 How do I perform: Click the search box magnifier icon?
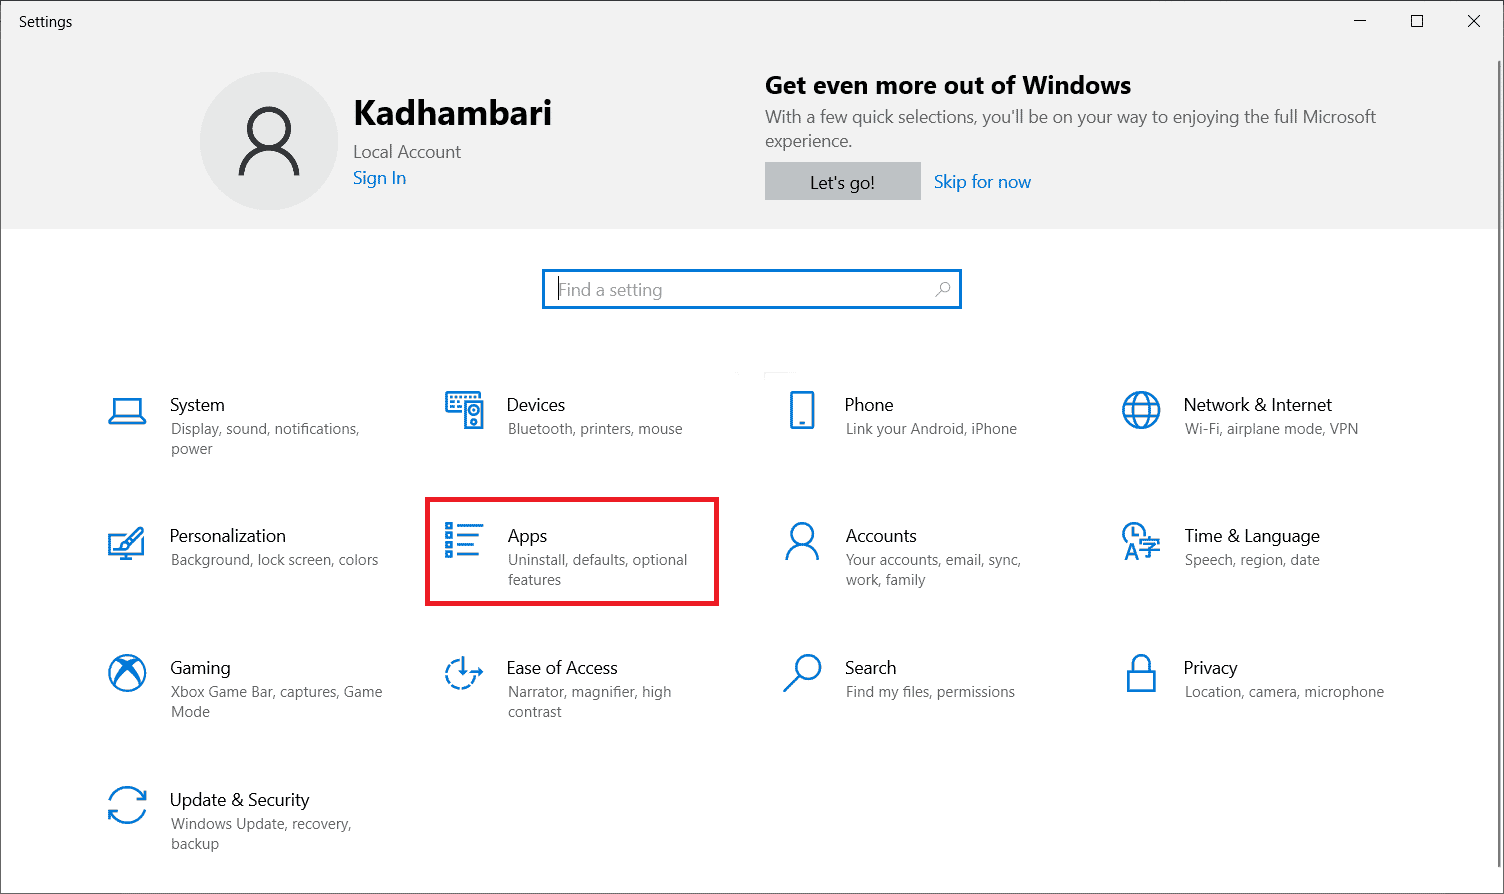[942, 290]
